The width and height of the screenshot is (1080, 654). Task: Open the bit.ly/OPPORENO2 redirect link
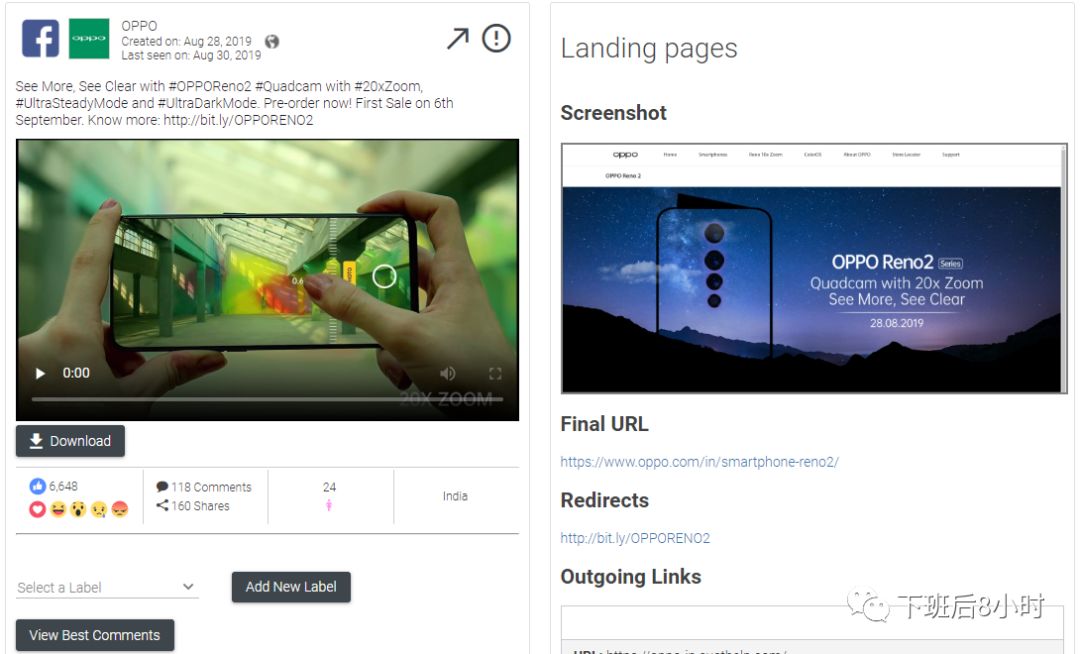(x=635, y=538)
